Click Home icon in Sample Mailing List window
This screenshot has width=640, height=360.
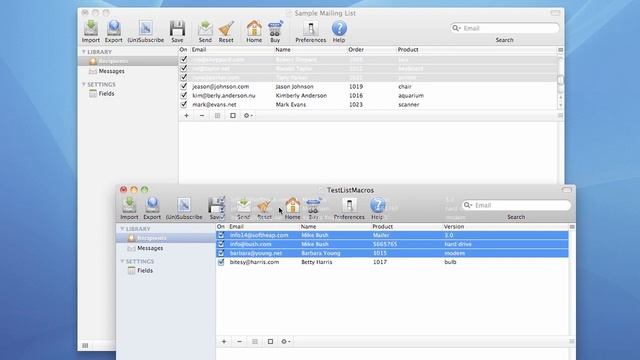[x=254, y=28]
